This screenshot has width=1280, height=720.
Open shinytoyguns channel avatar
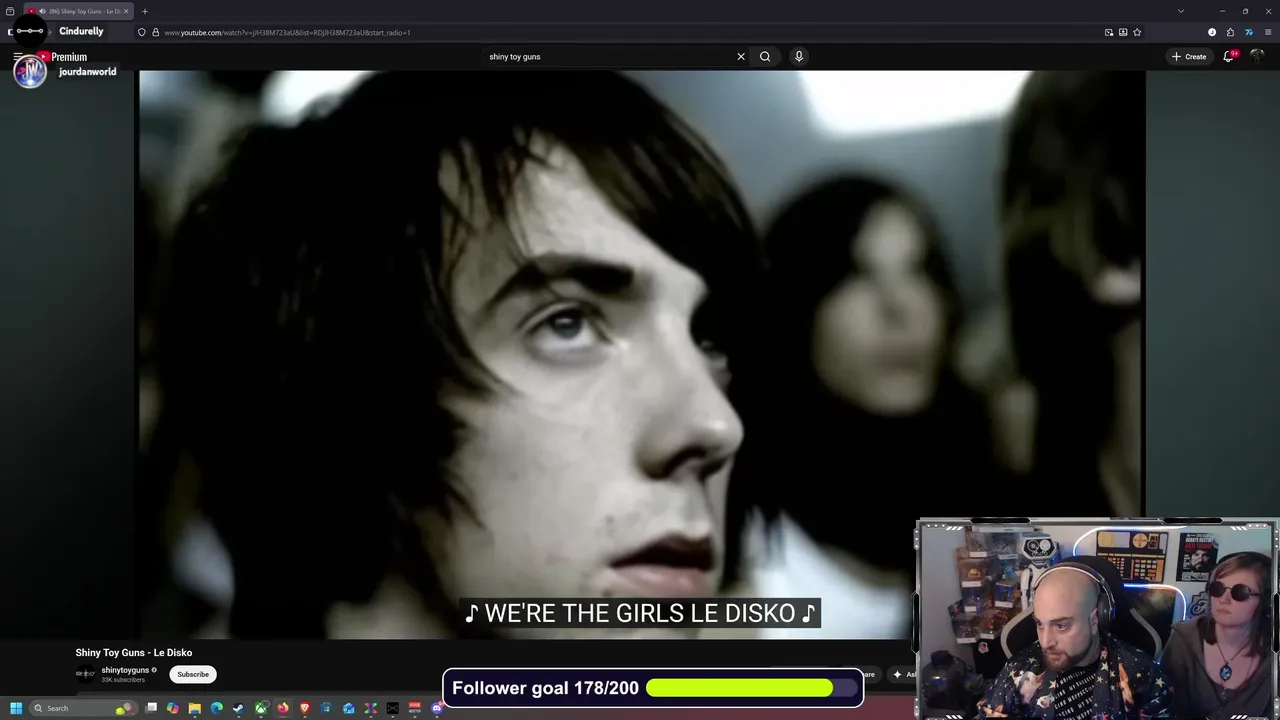(85, 674)
